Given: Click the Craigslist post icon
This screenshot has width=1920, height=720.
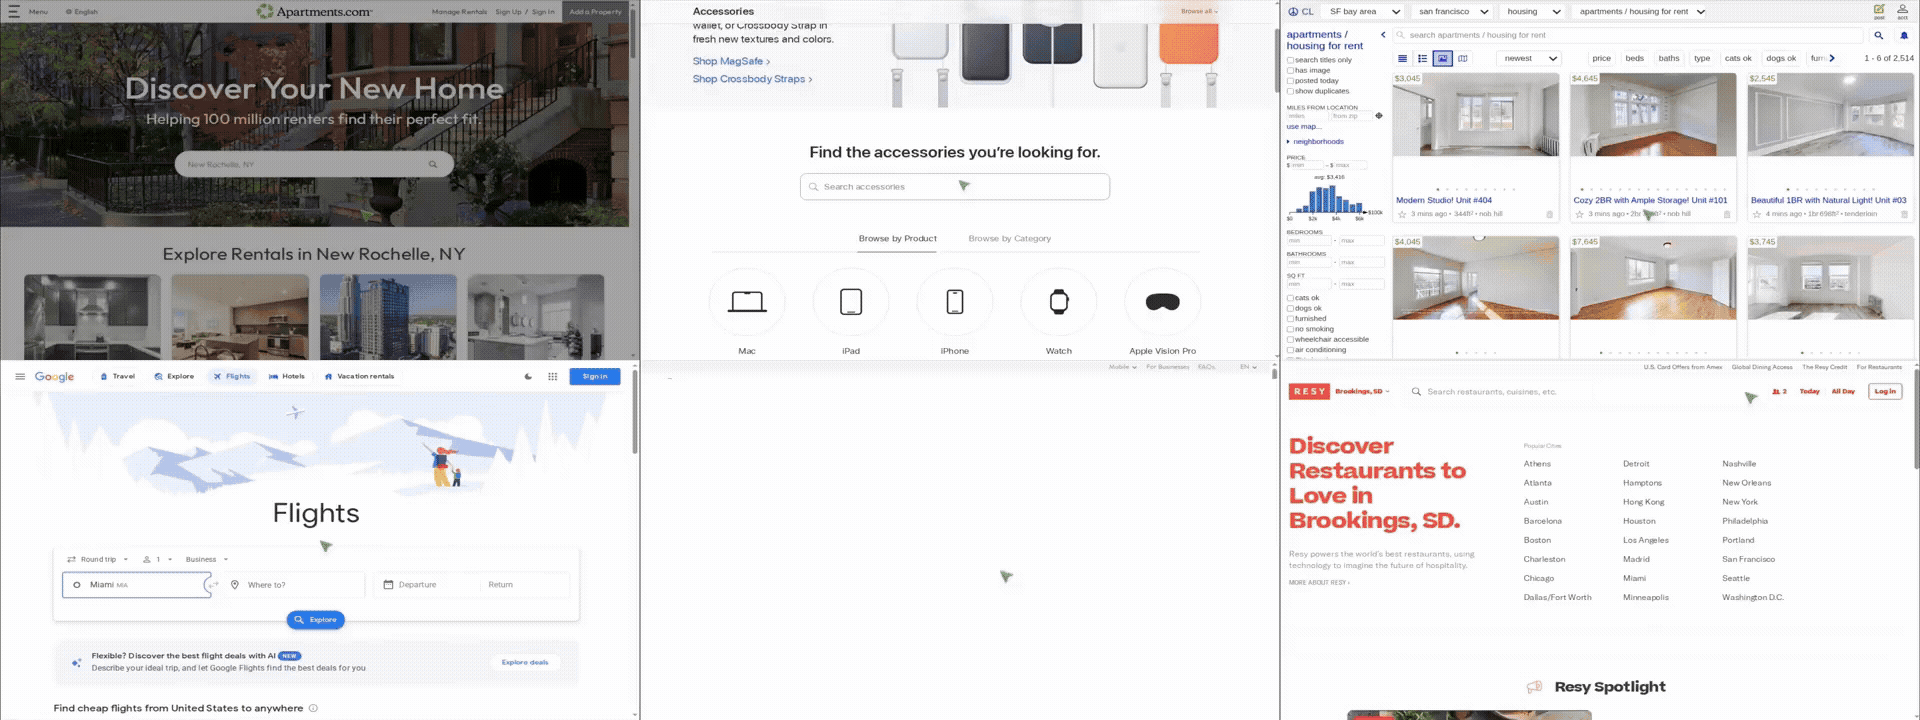Looking at the screenshot, I should [x=1879, y=11].
